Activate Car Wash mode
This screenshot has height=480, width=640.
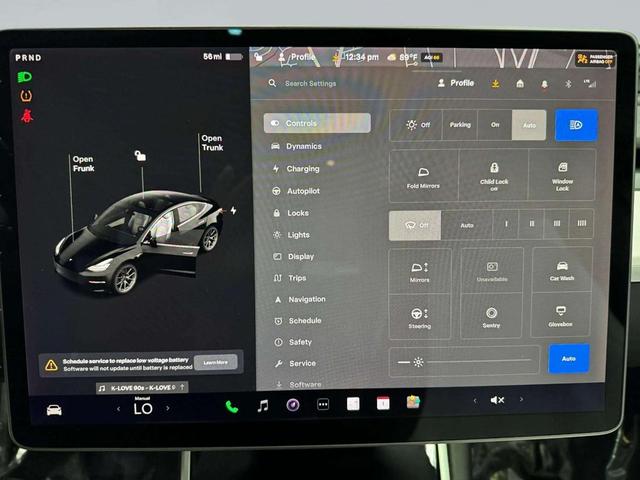pyautogui.click(x=562, y=270)
